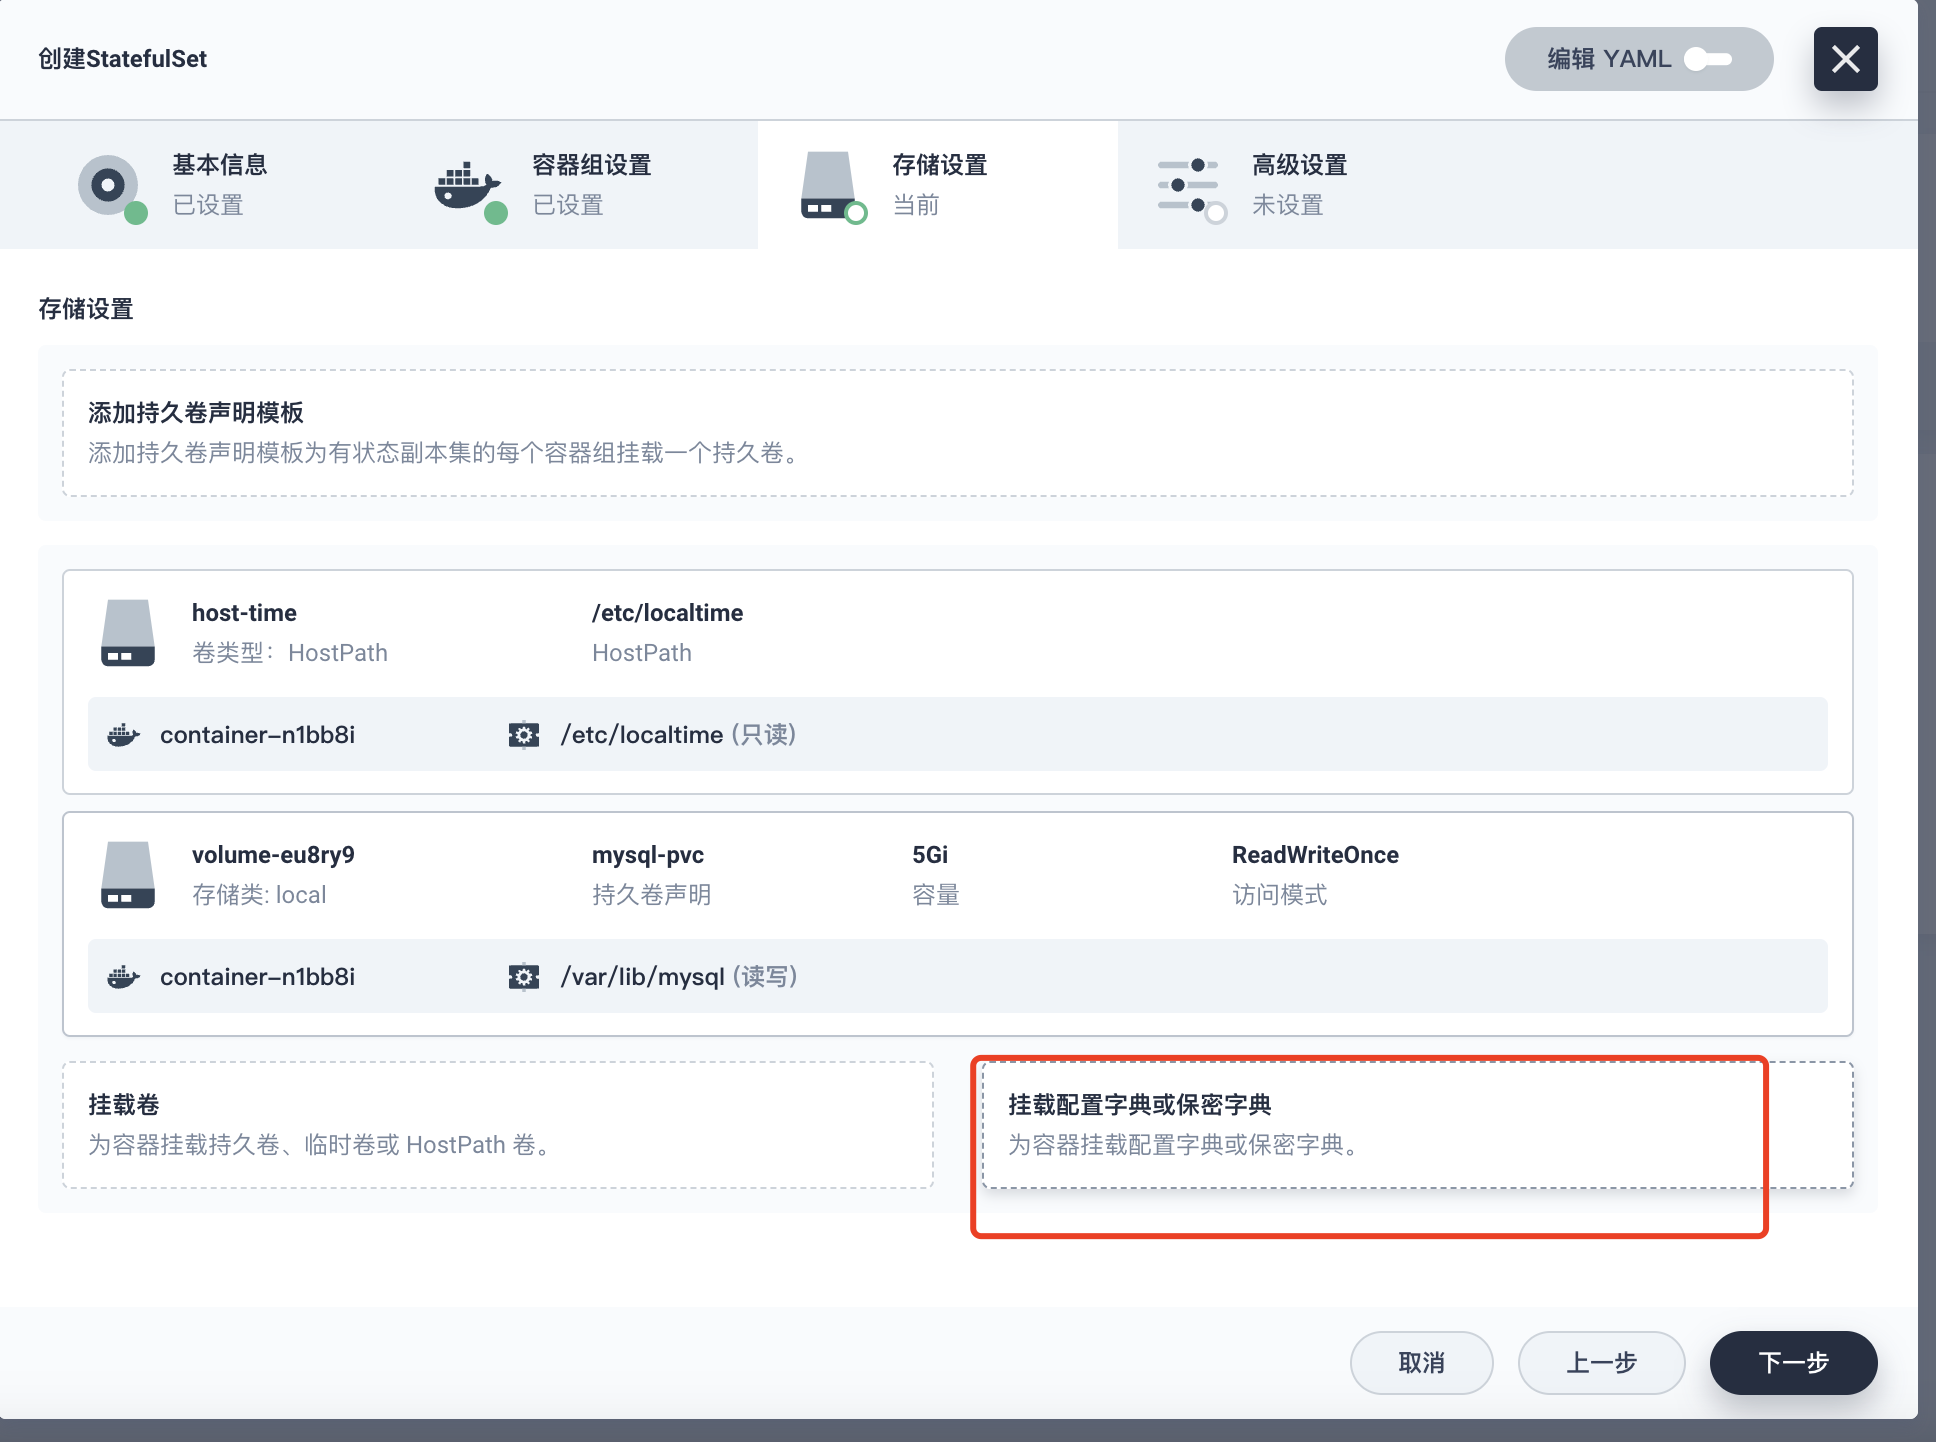Click the mount settings icon beside /var/lib/mysql
The image size is (1936, 1442).
tap(523, 977)
